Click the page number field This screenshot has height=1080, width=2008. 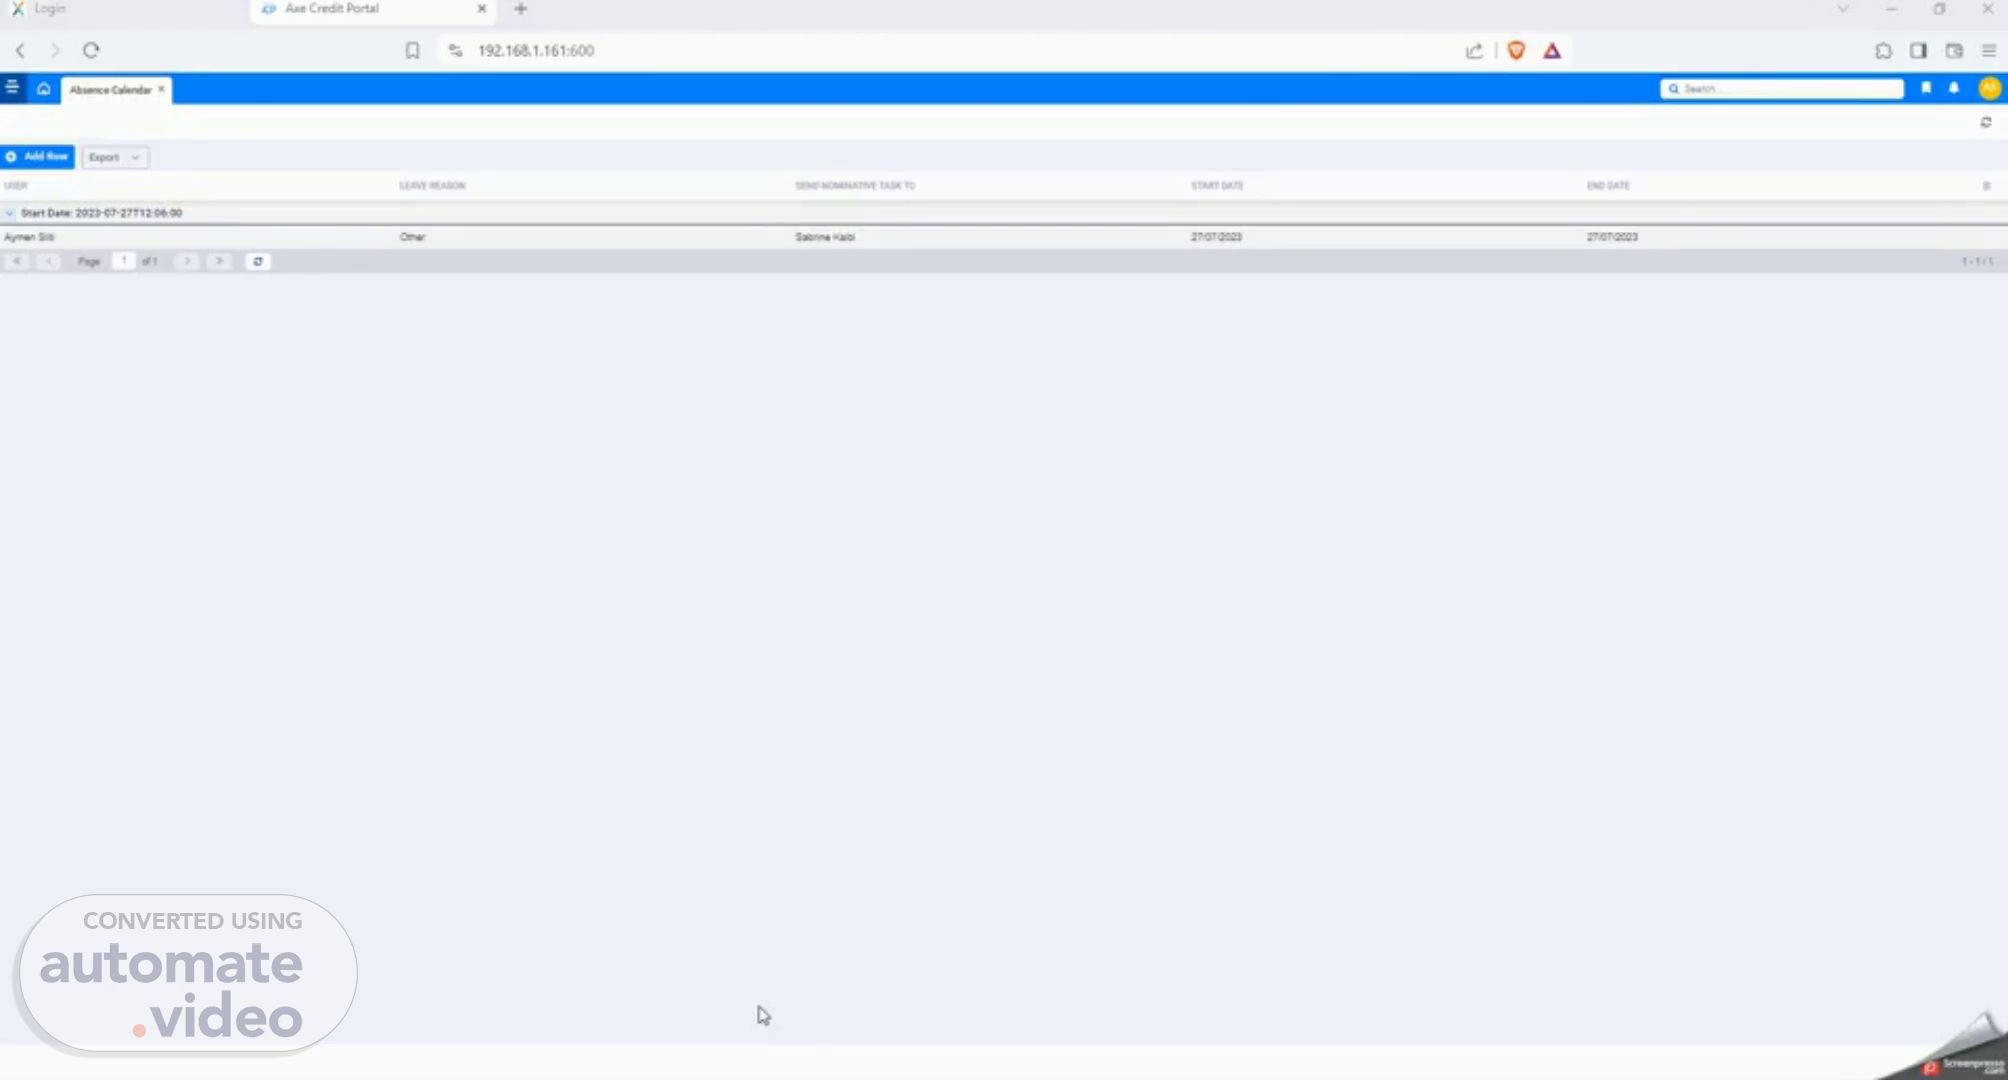click(124, 261)
